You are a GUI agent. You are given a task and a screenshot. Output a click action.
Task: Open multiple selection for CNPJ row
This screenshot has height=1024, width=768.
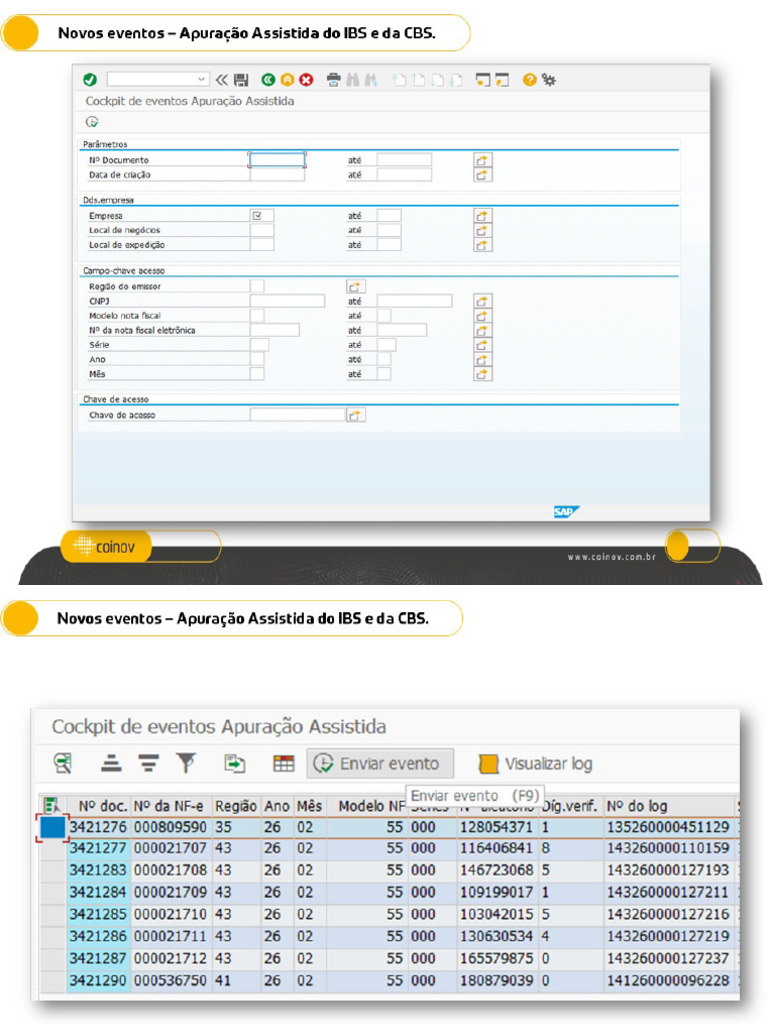coord(483,301)
